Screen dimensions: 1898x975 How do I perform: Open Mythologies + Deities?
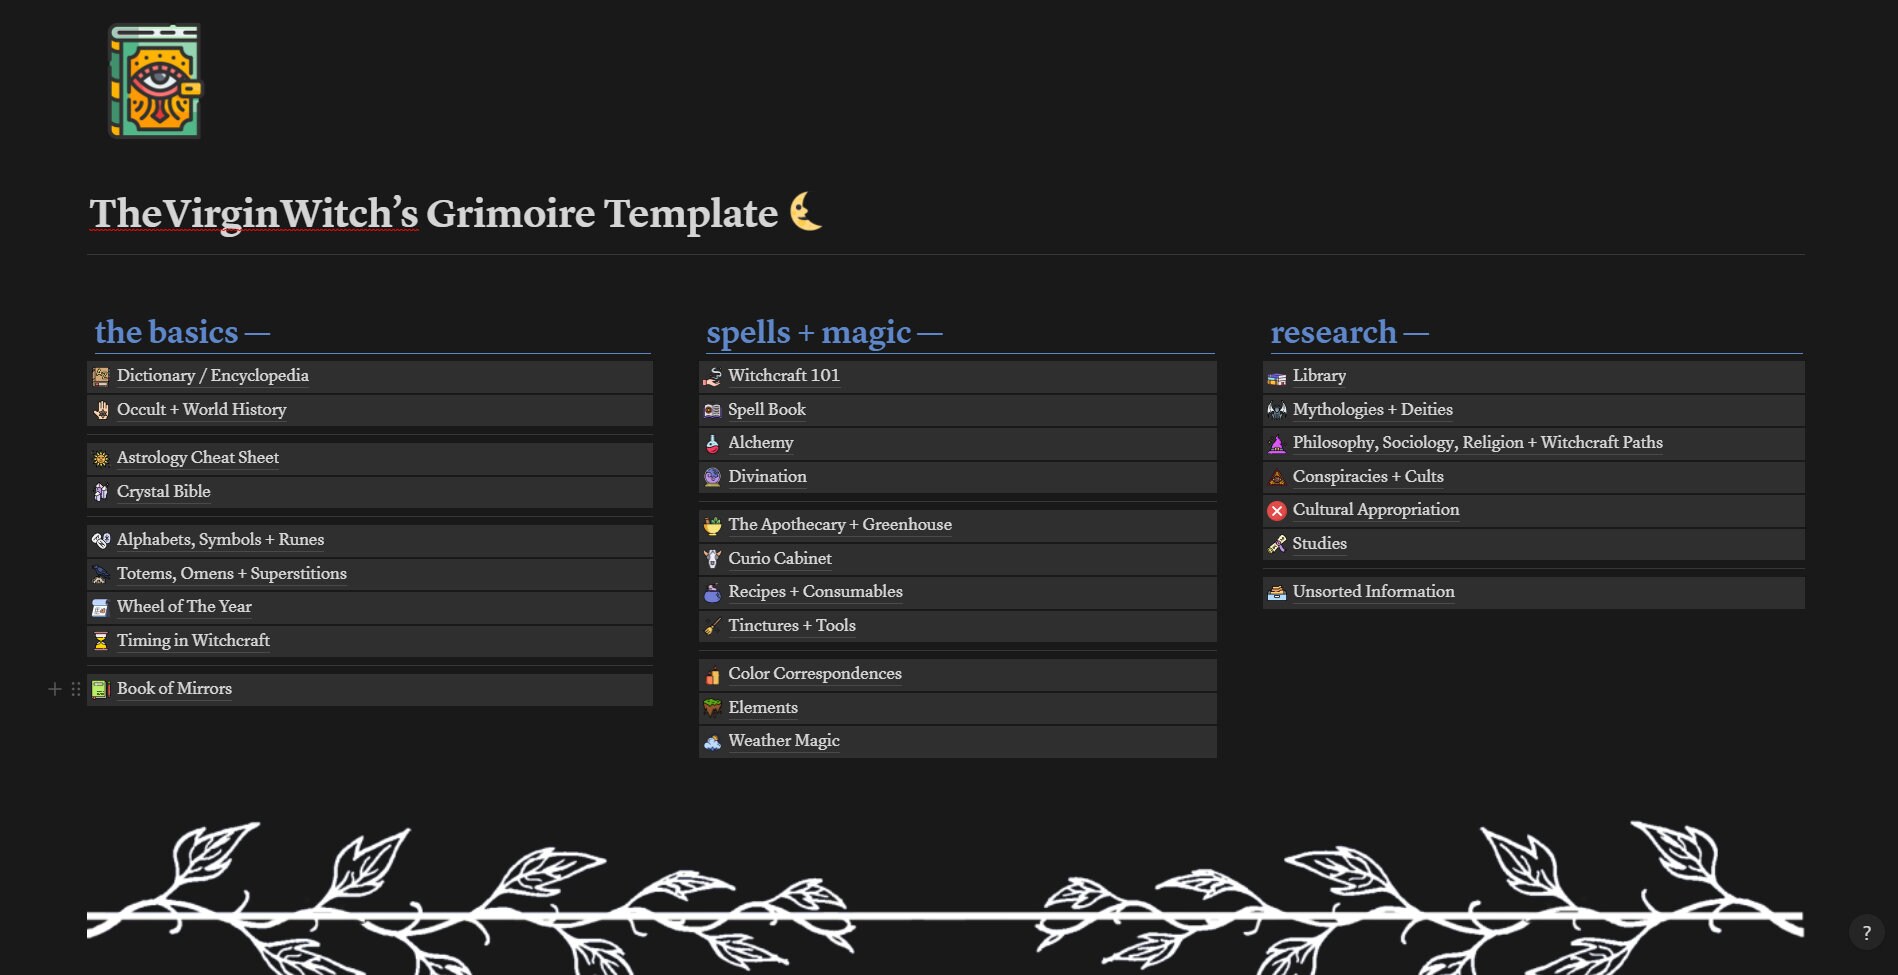[1372, 409]
